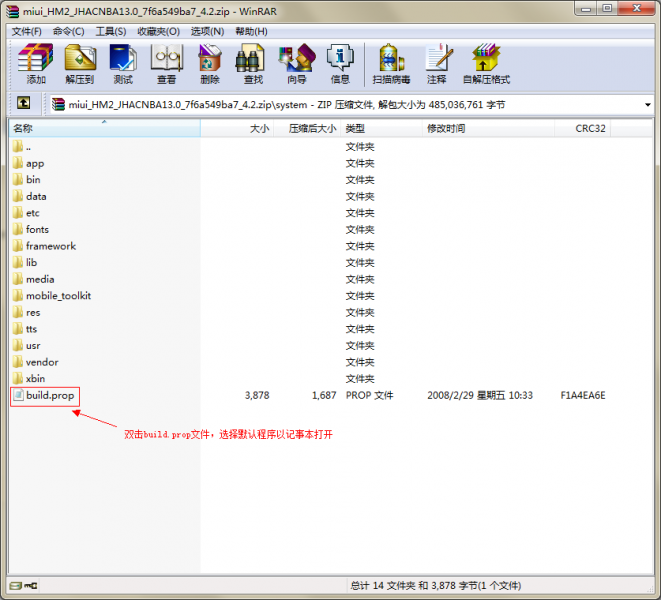Click the SFX (自解压格式) toolbar icon
This screenshot has width=661, height=600.
[x=486, y=63]
